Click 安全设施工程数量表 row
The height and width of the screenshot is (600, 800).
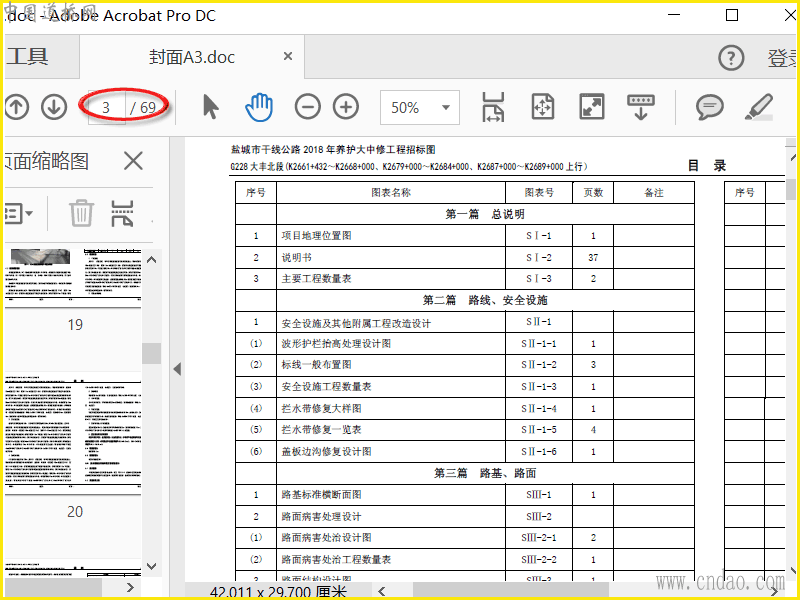tap(465, 387)
